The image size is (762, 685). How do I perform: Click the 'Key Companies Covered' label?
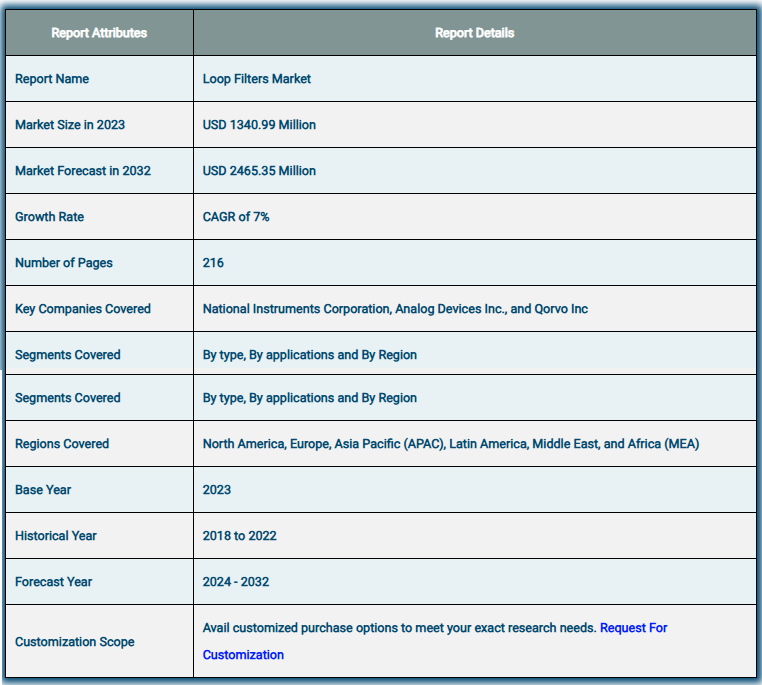point(83,309)
